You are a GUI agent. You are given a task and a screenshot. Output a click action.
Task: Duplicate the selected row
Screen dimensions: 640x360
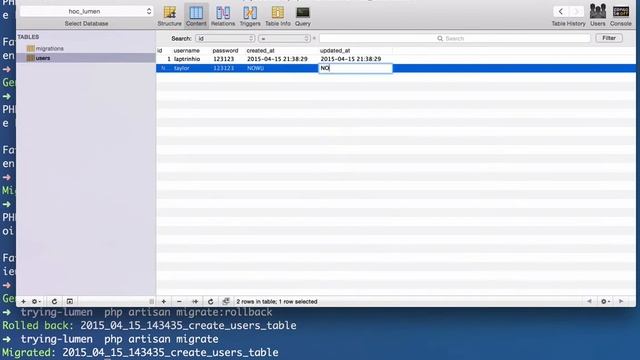[195, 302]
